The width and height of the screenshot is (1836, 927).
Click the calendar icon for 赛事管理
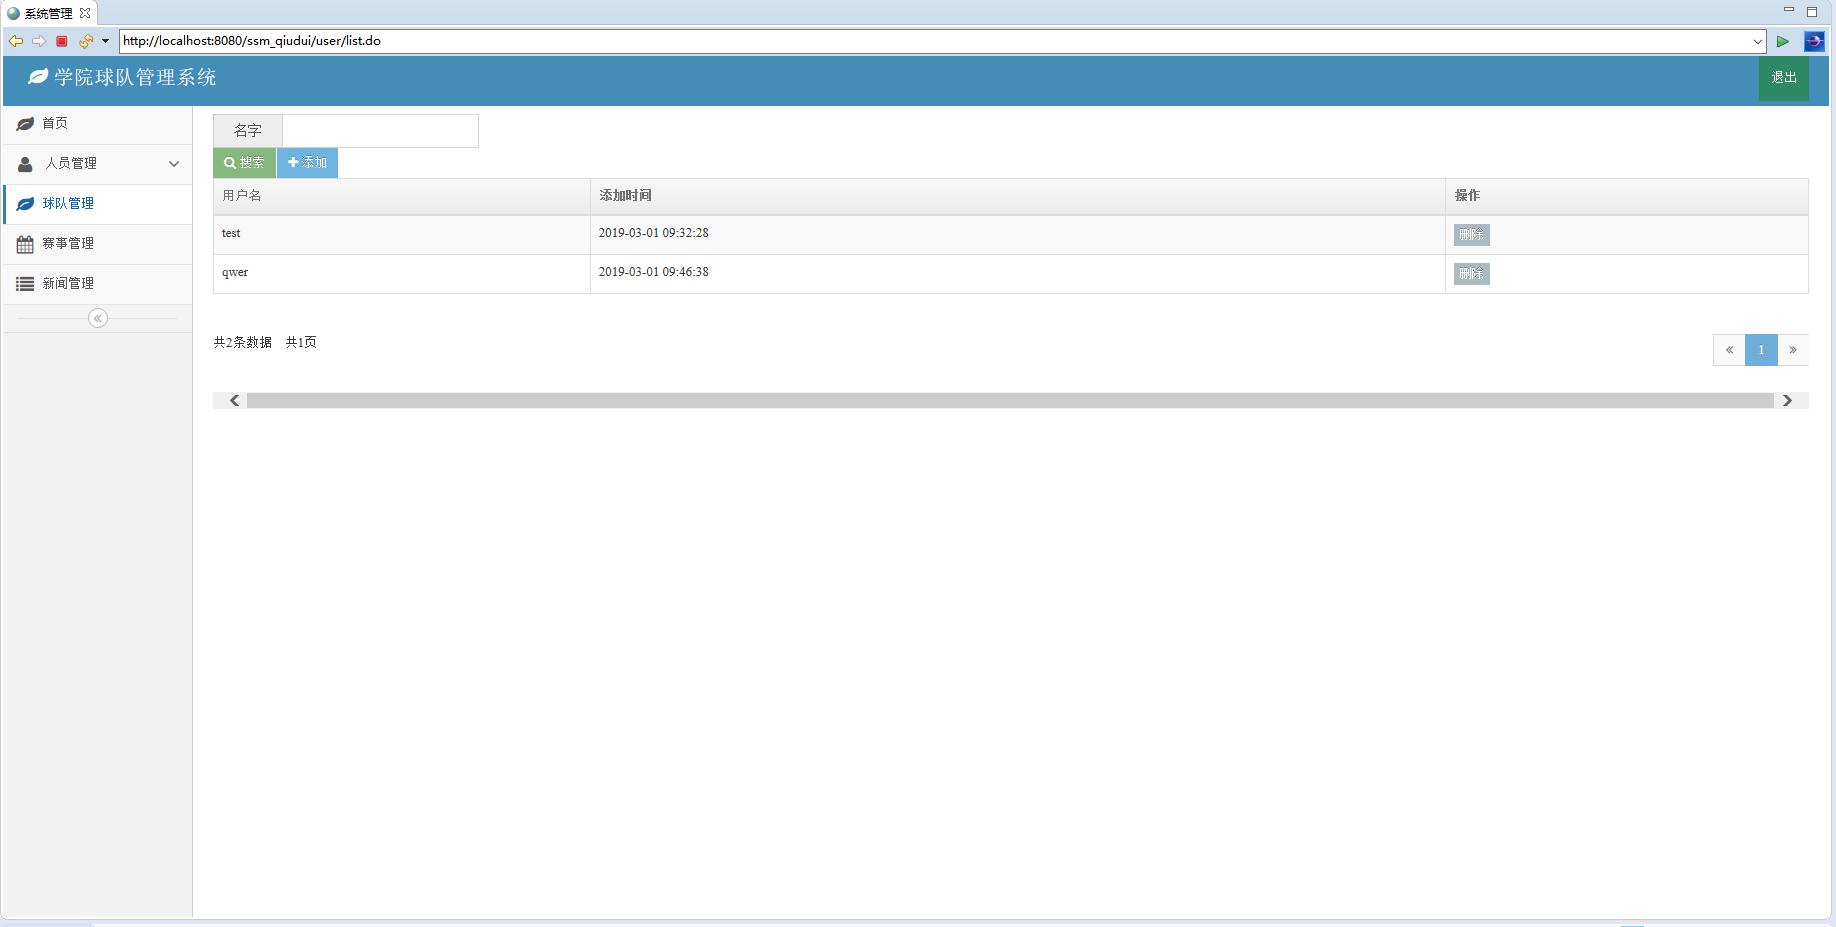[x=25, y=244]
